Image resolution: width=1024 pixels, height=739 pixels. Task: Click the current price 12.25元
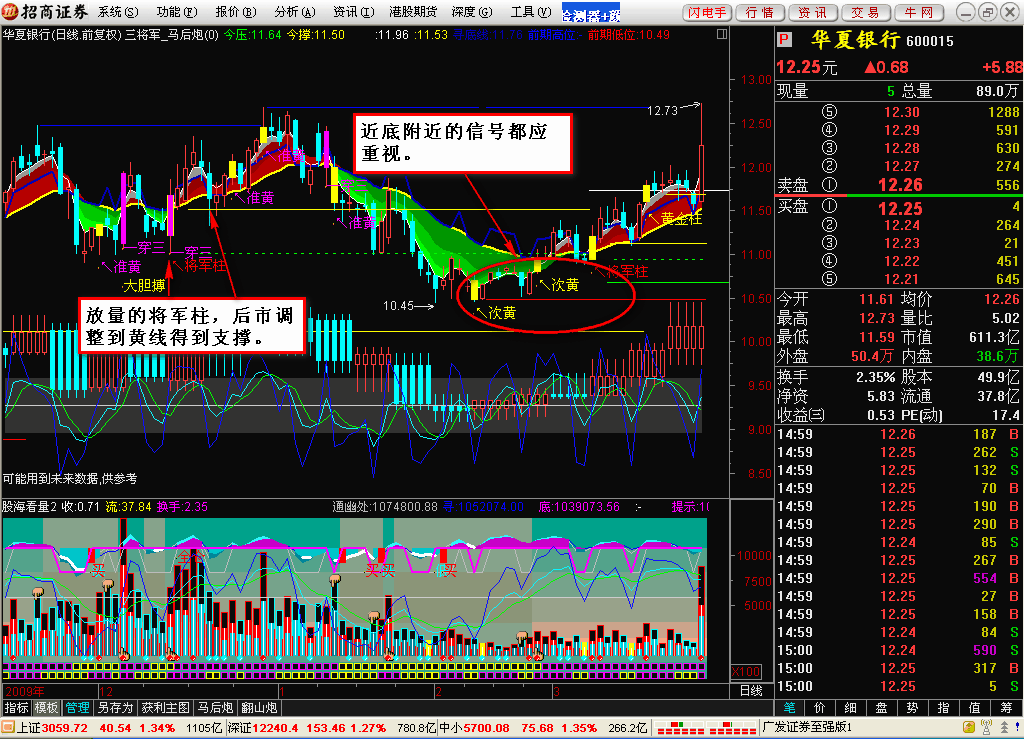807,67
